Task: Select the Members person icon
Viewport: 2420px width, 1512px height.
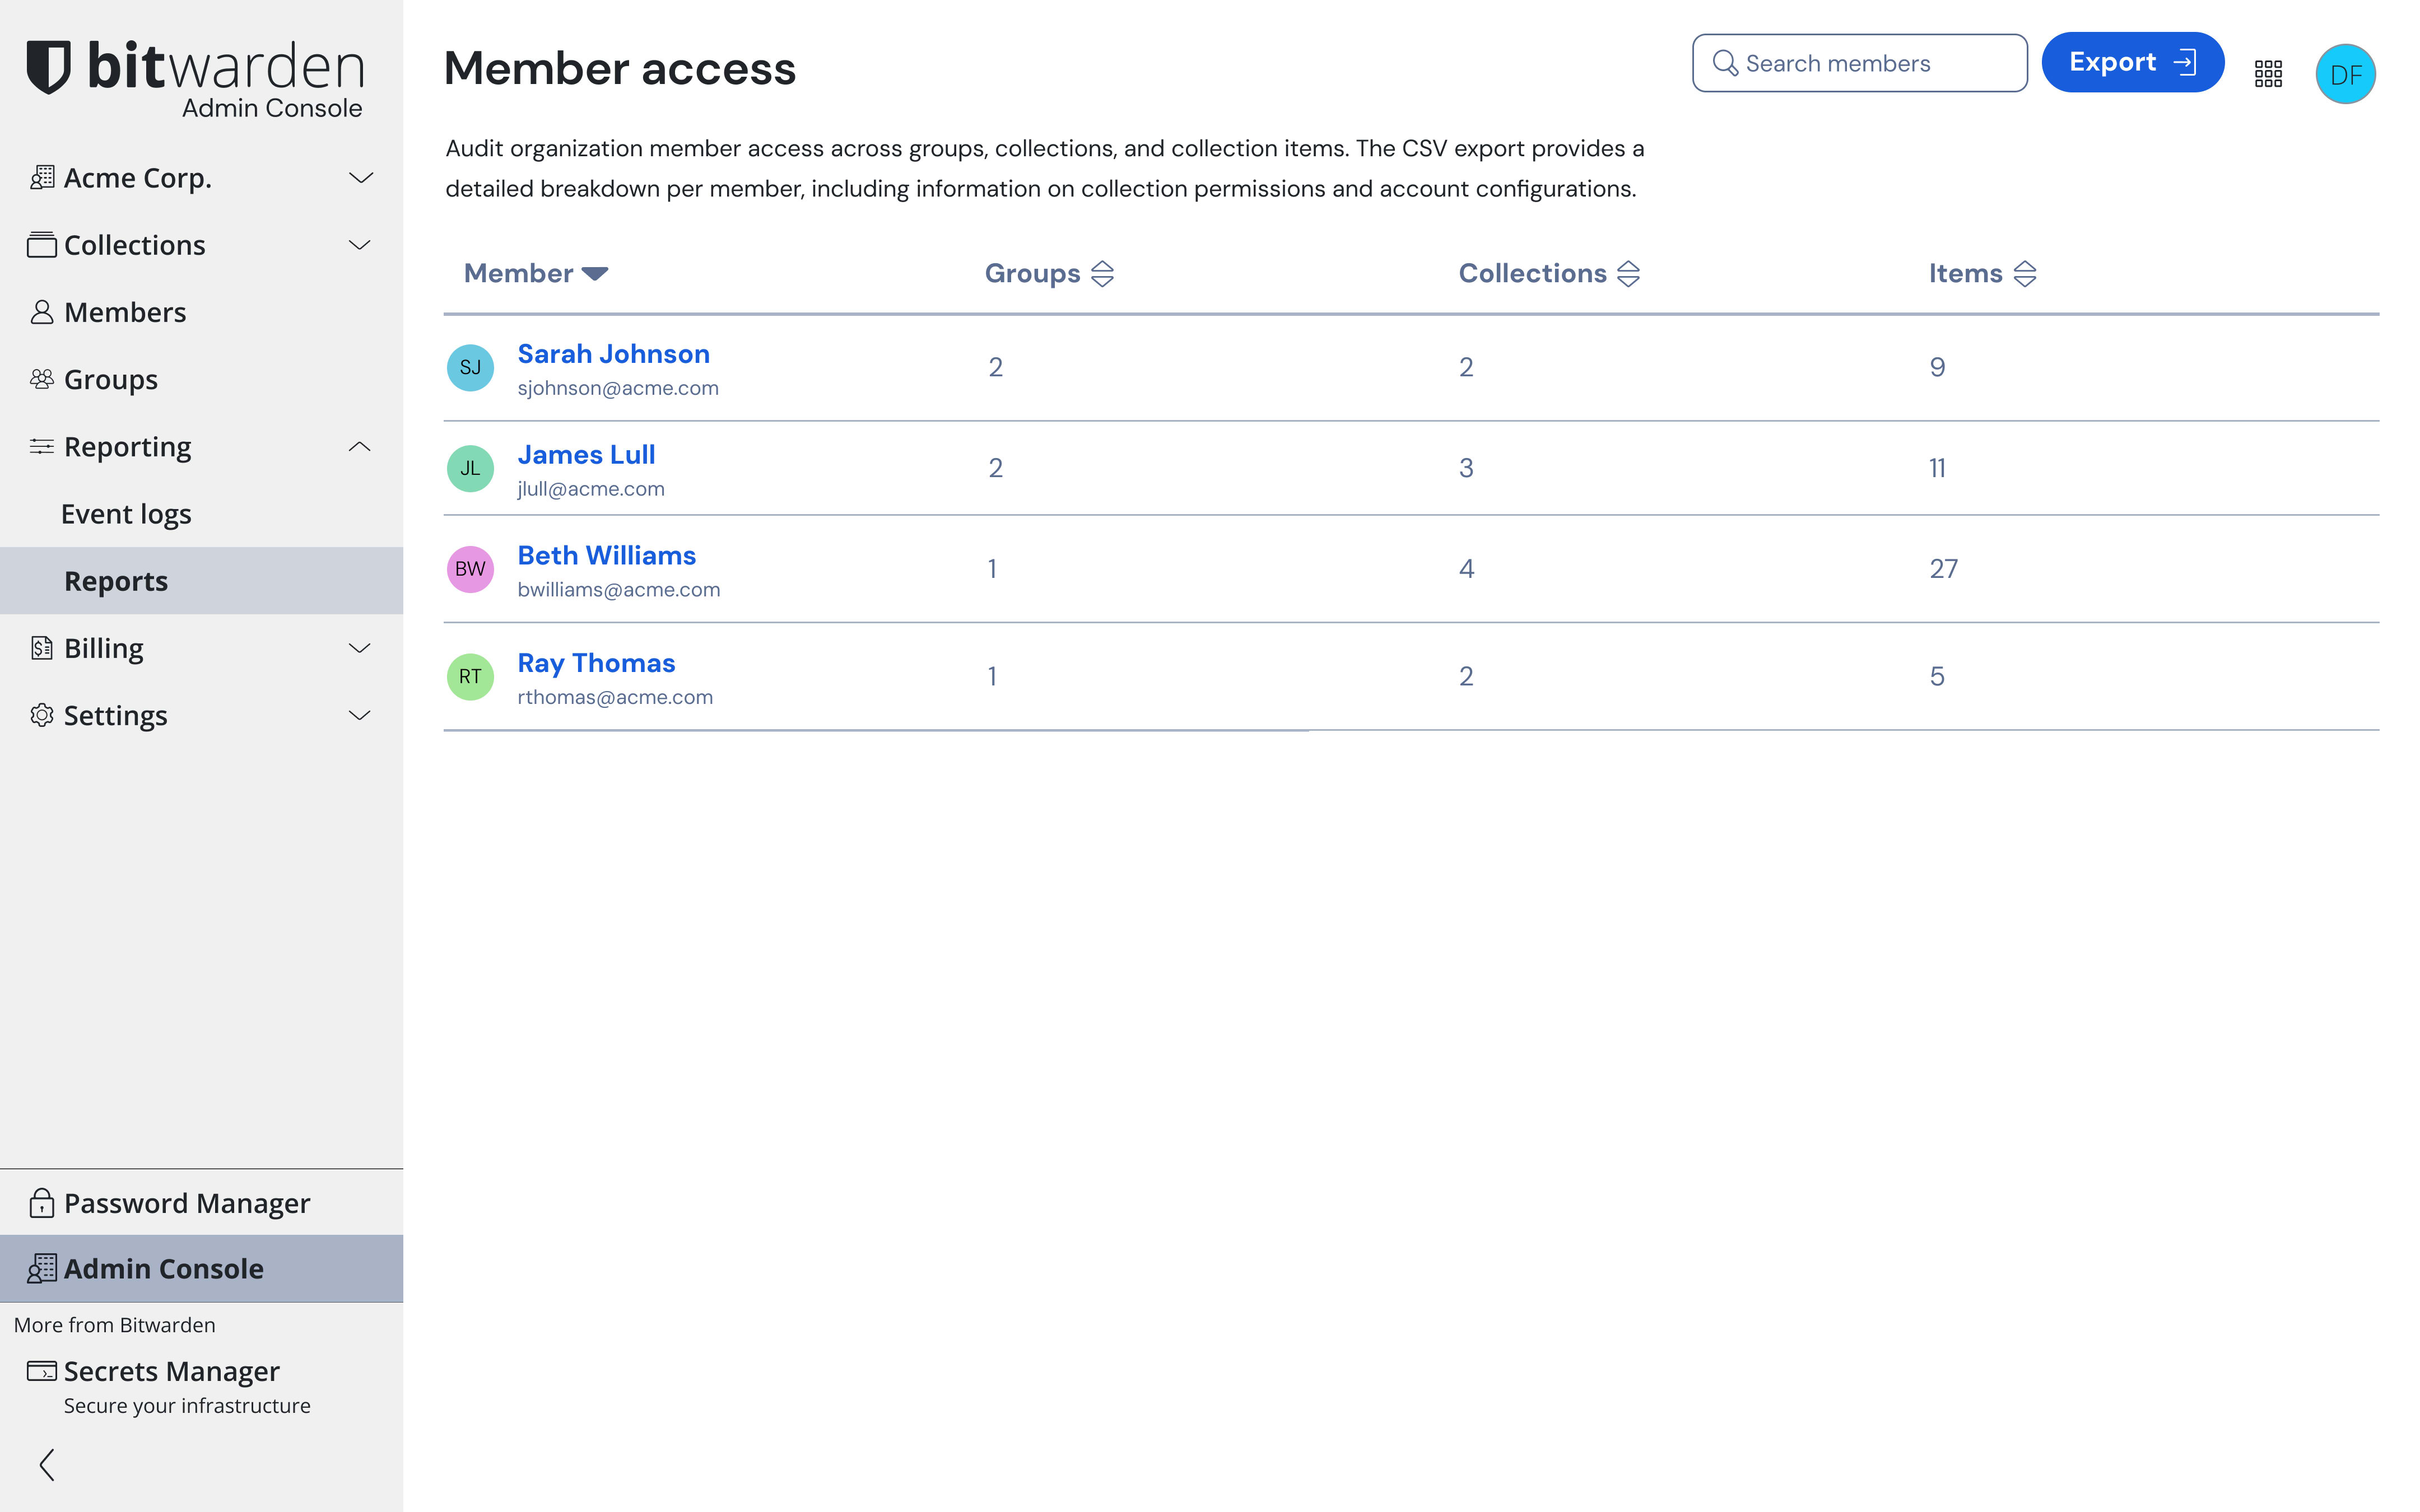Action: [41, 312]
